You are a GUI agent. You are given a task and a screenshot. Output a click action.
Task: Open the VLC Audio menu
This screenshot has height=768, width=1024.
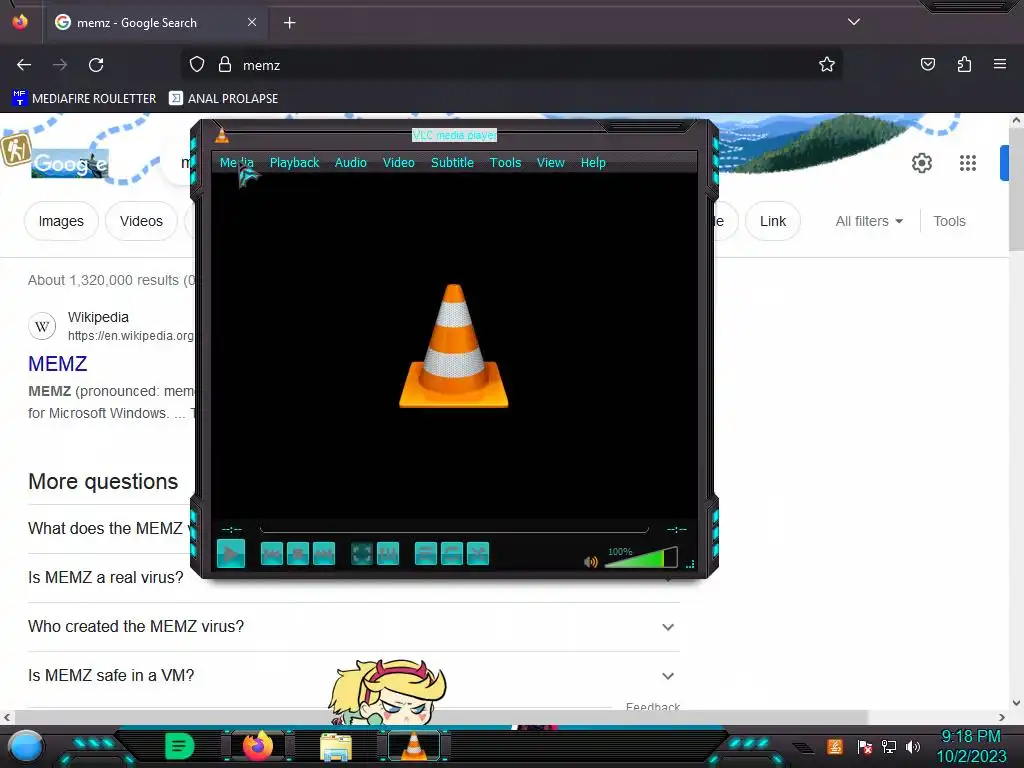coord(351,163)
